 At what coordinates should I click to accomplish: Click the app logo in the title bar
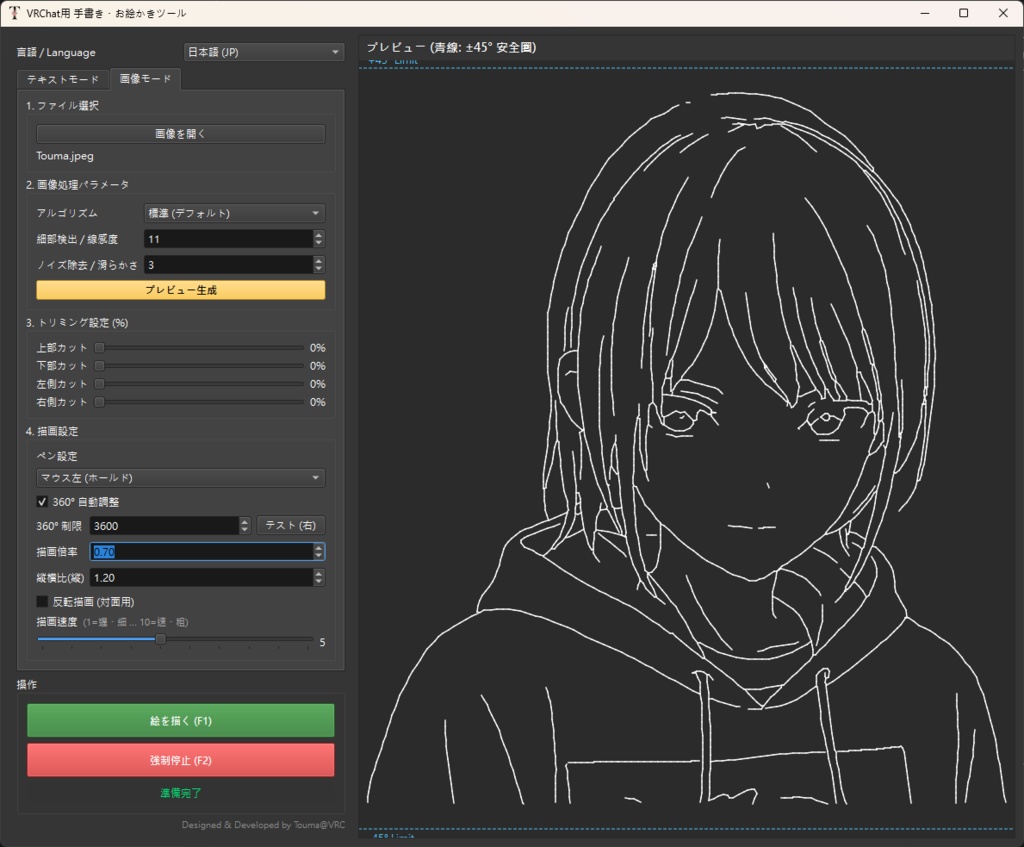point(17,13)
